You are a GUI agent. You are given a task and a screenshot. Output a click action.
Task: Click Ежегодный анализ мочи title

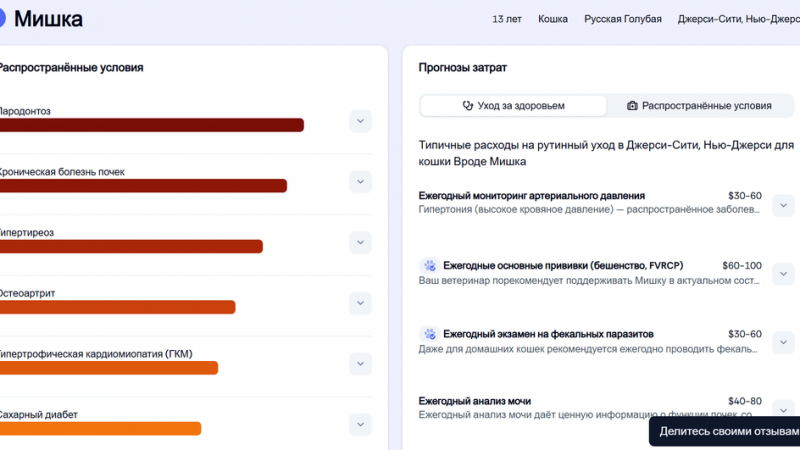474,402
